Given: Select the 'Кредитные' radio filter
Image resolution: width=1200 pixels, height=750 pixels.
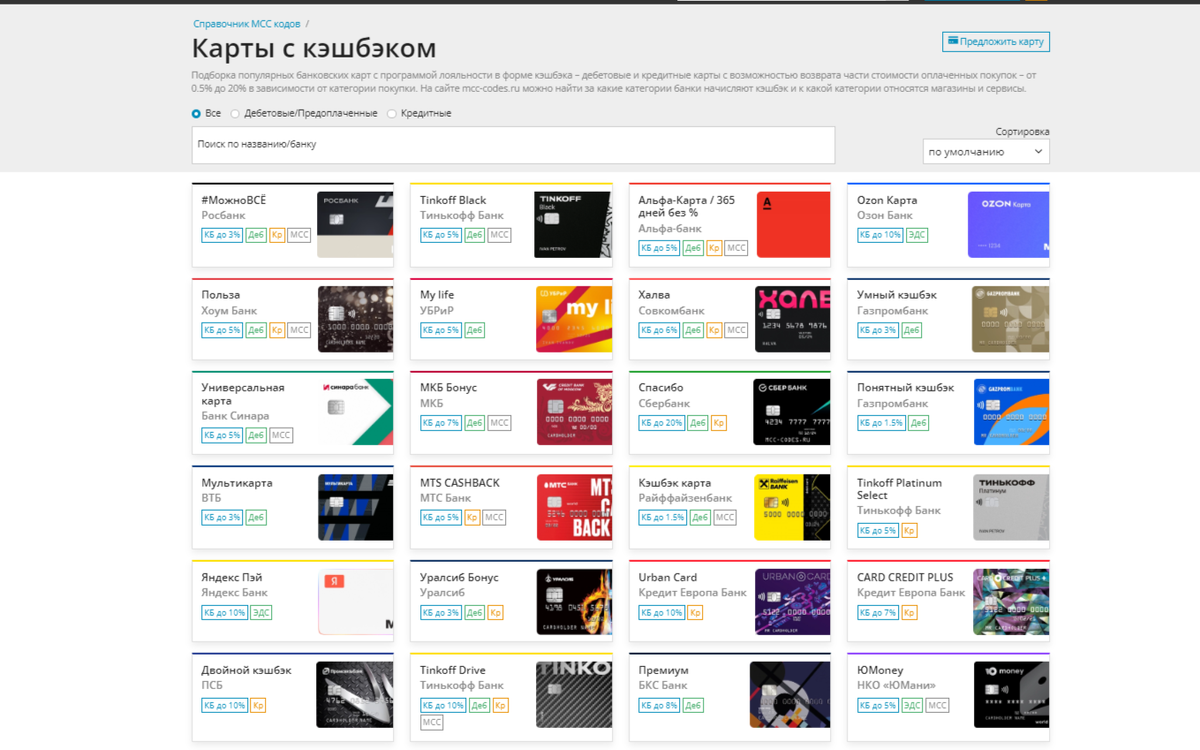Looking at the screenshot, I should [392, 114].
